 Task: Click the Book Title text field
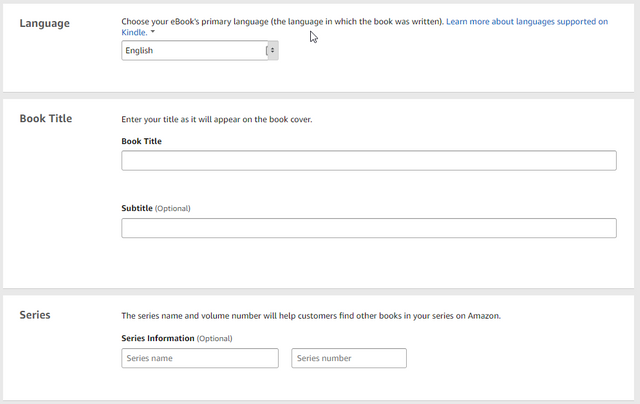tap(369, 160)
